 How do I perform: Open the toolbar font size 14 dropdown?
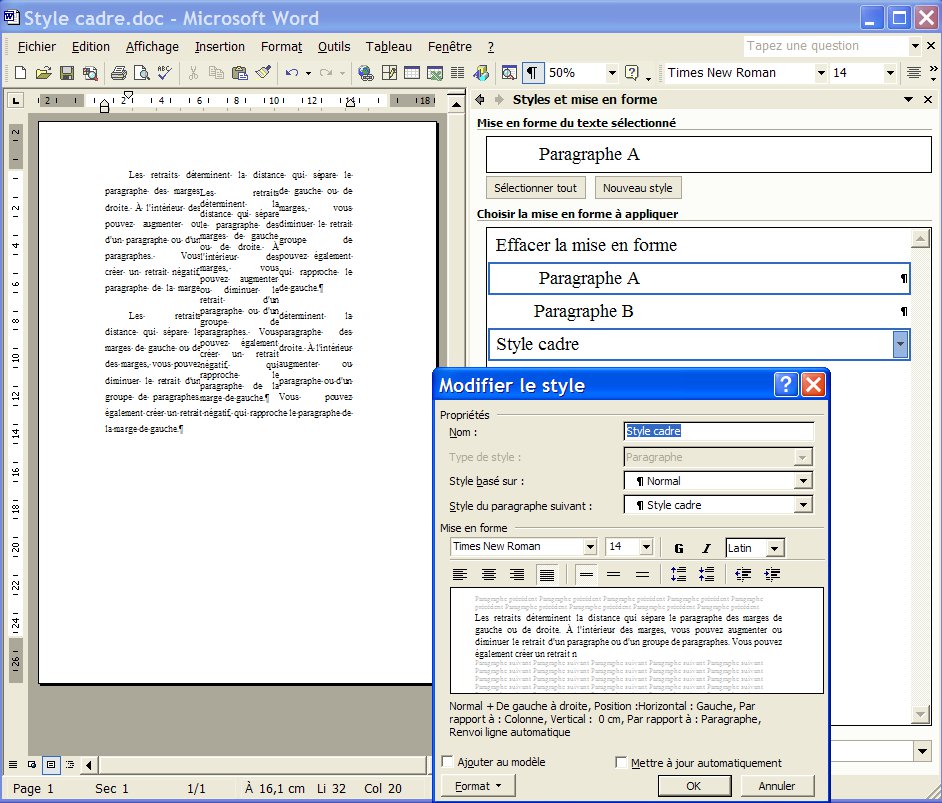pyautogui.click(x=890, y=73)
